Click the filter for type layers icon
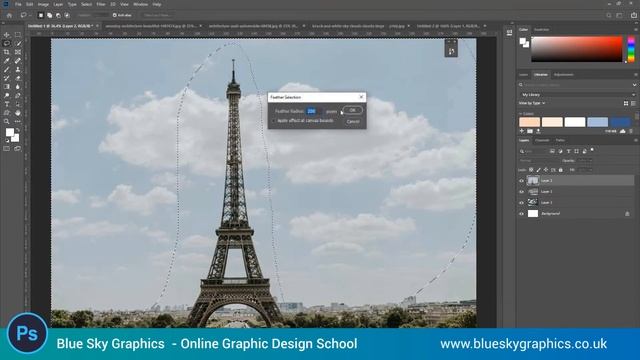This screenshot has height=360, width=640. coord(568,151)
